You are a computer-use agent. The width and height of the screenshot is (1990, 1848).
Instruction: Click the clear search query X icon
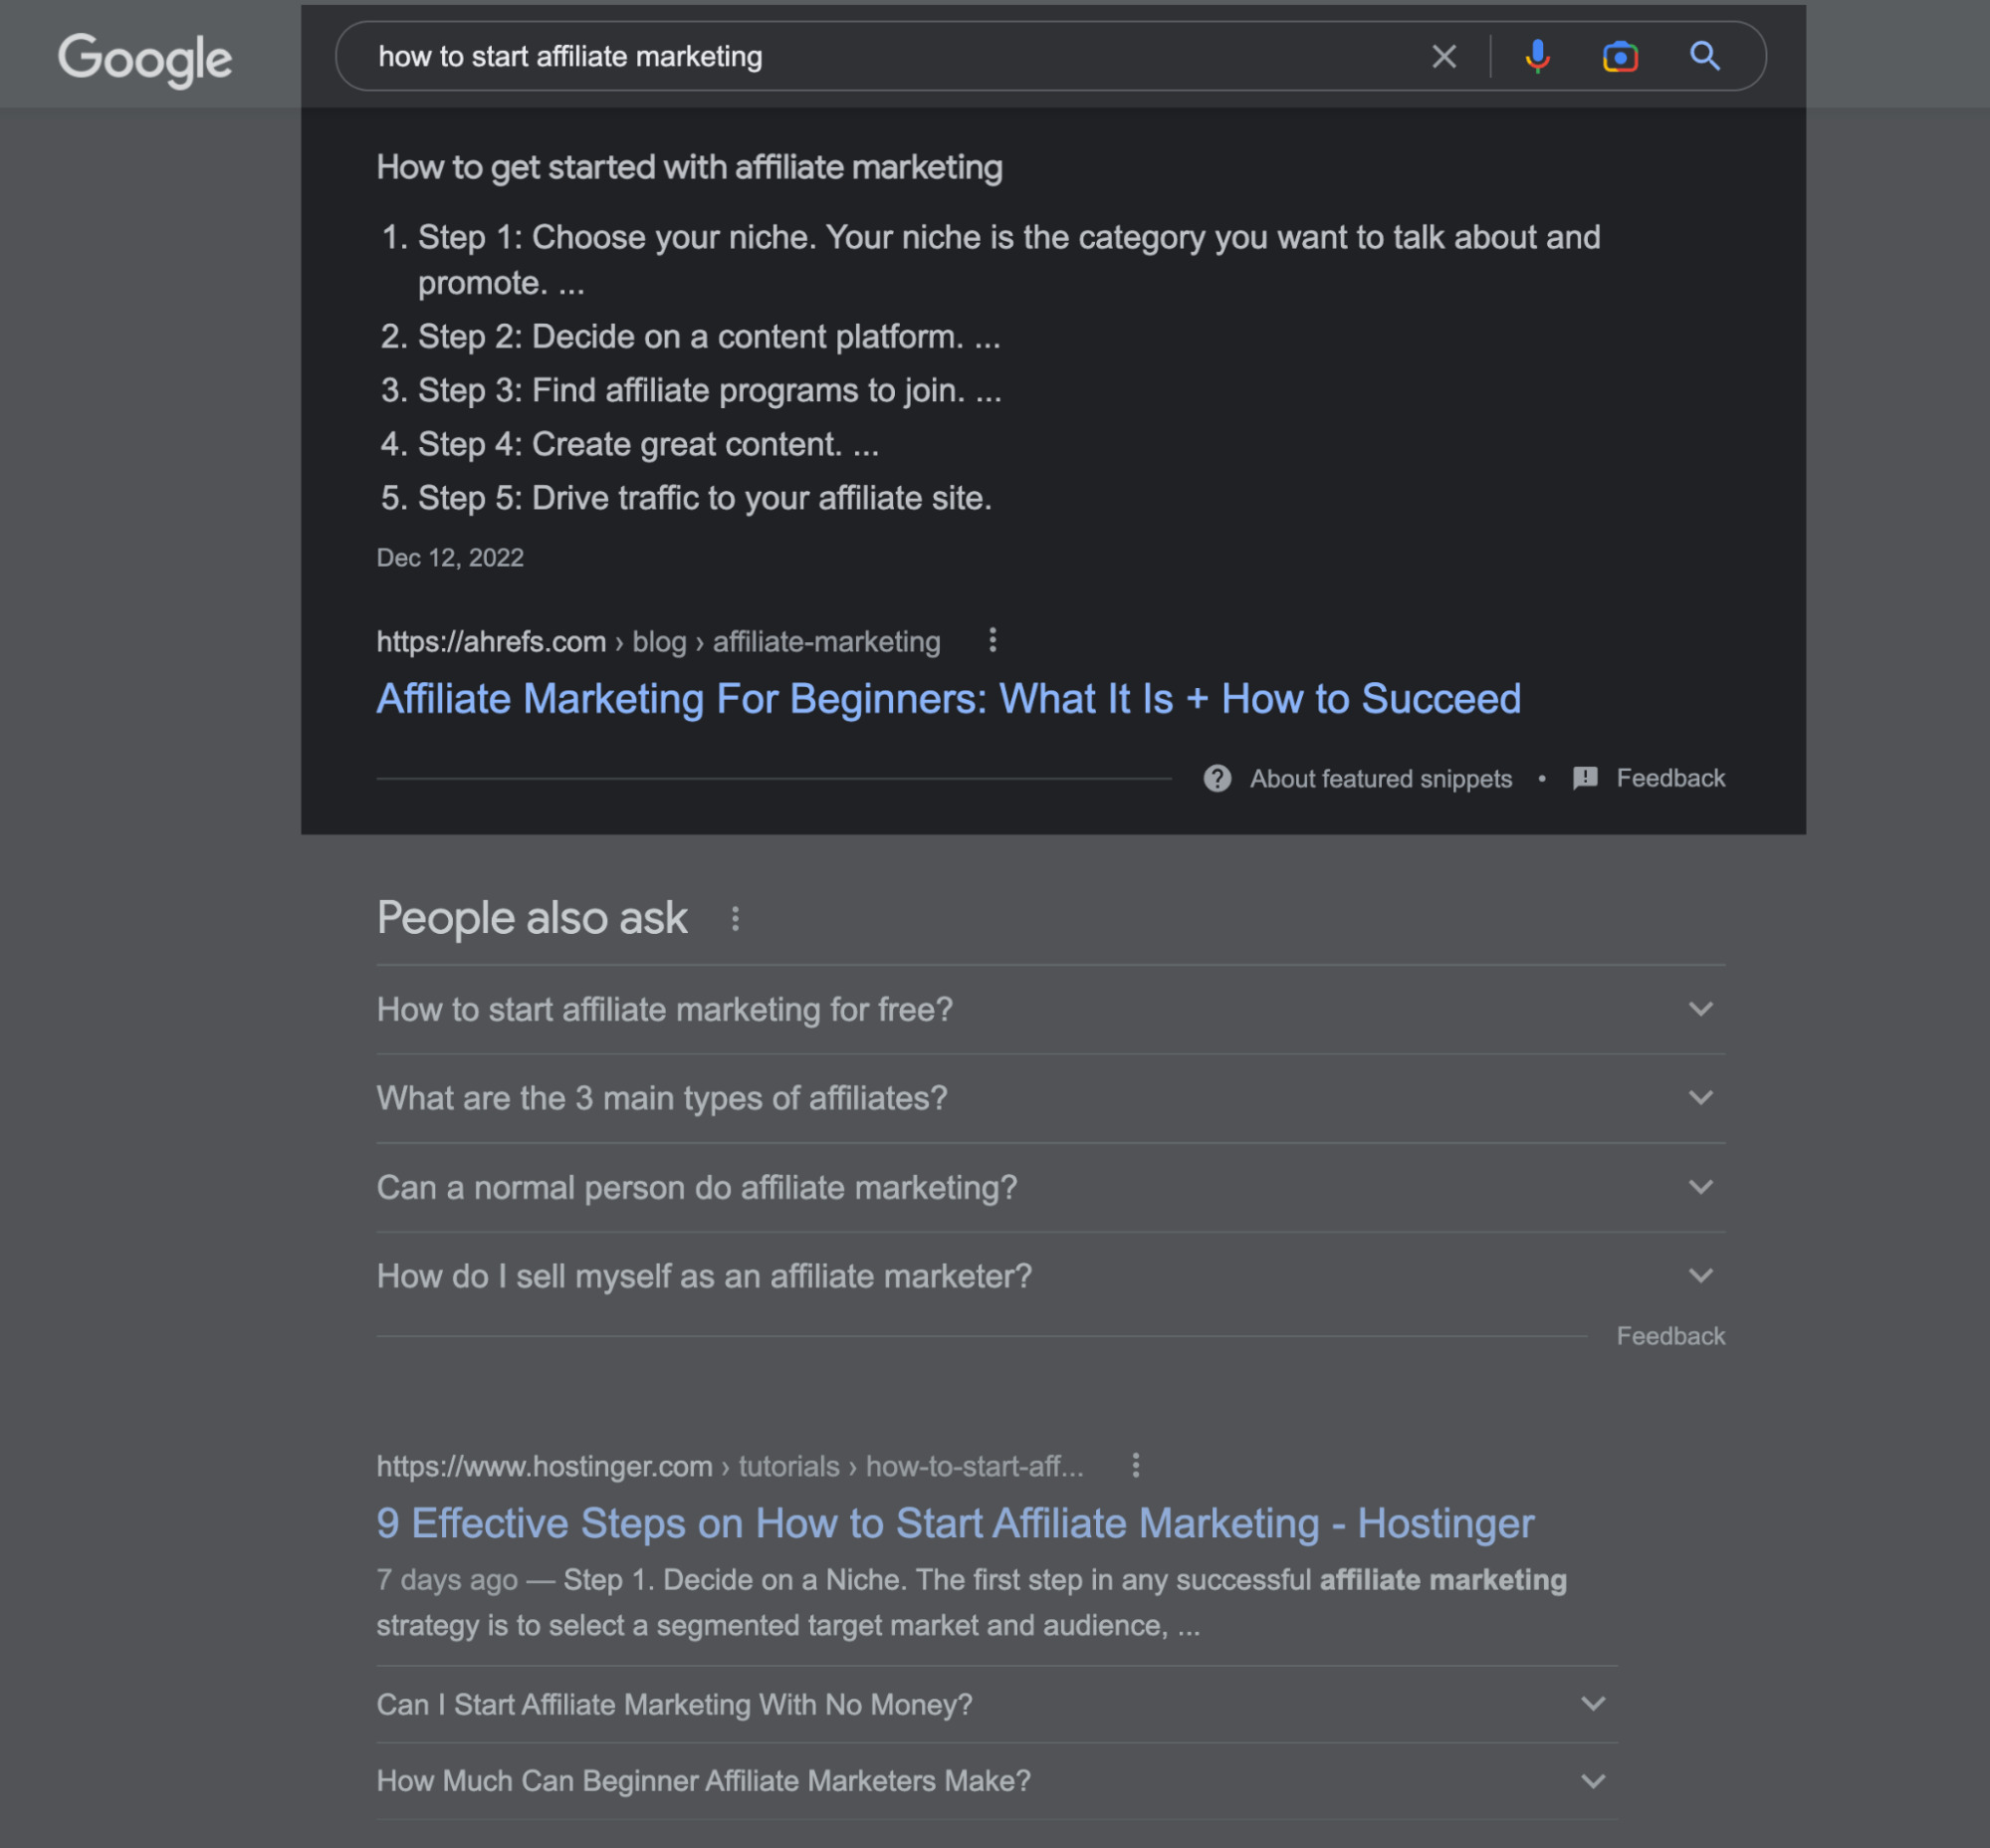(1441, 56)
